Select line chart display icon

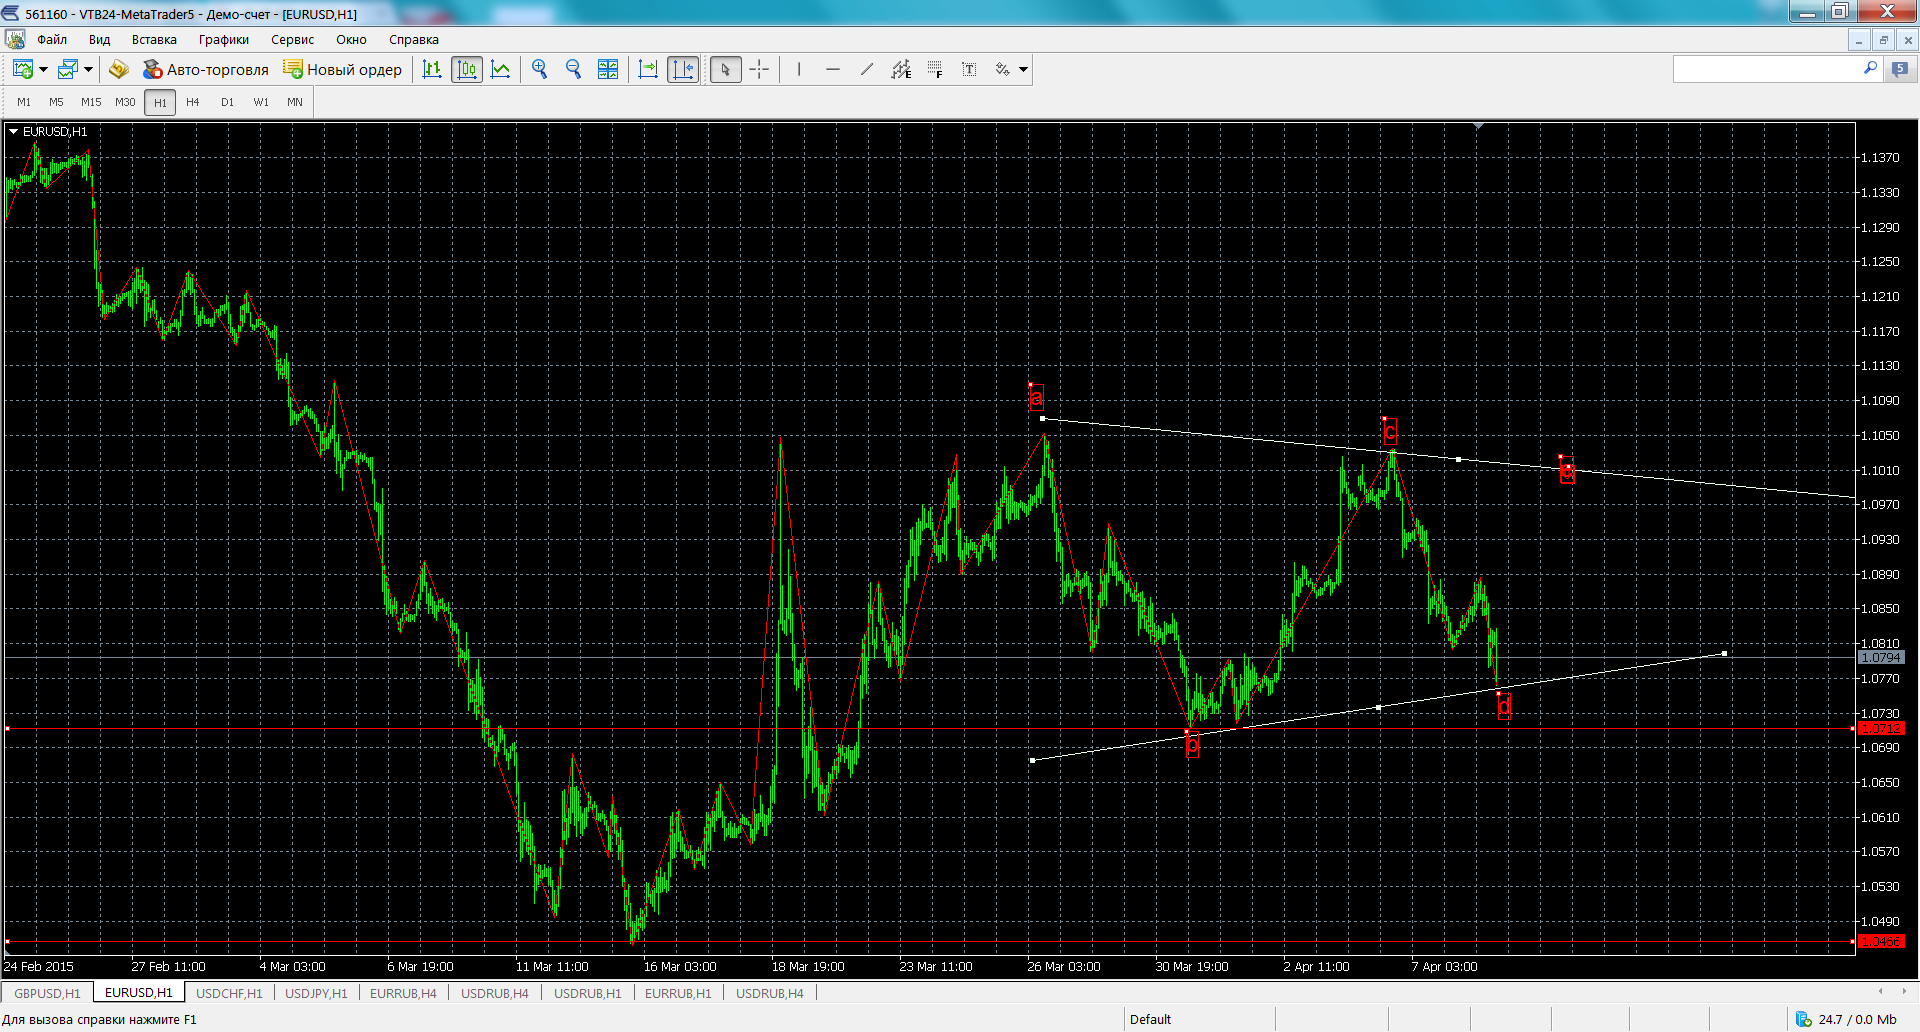tap(501, 69)
